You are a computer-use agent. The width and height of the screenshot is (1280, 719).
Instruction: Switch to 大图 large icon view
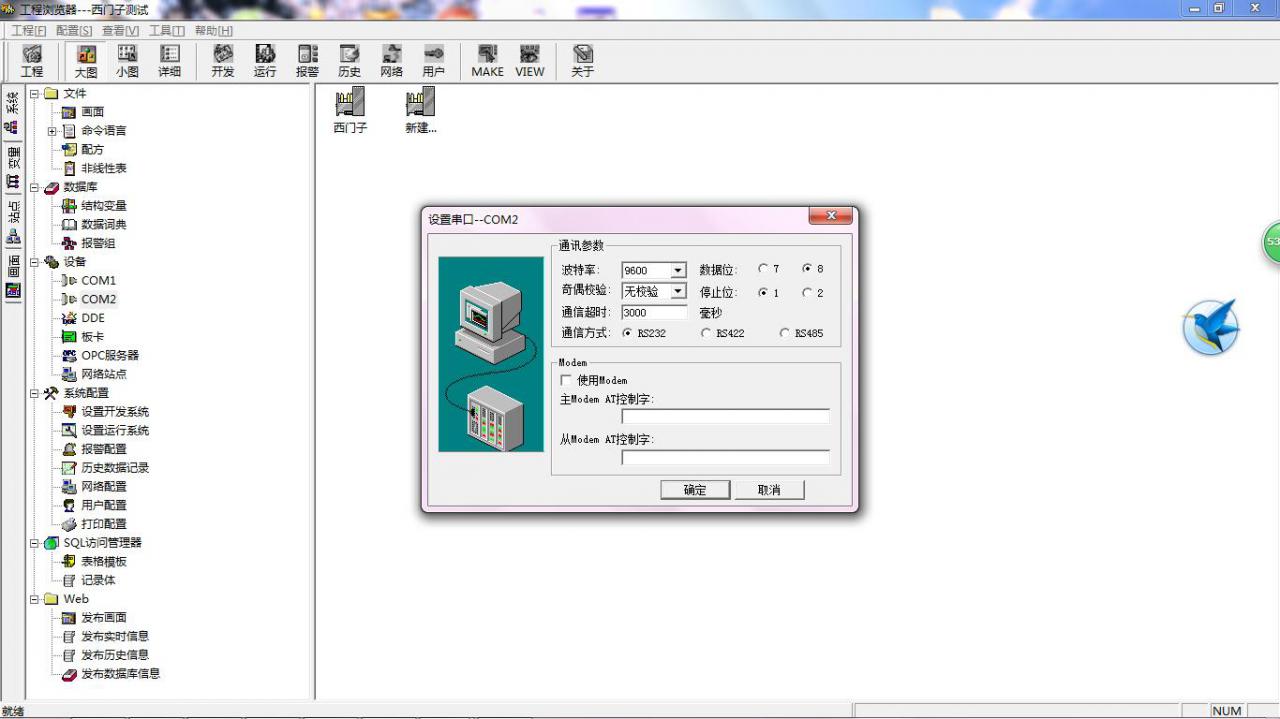[86, 61]
